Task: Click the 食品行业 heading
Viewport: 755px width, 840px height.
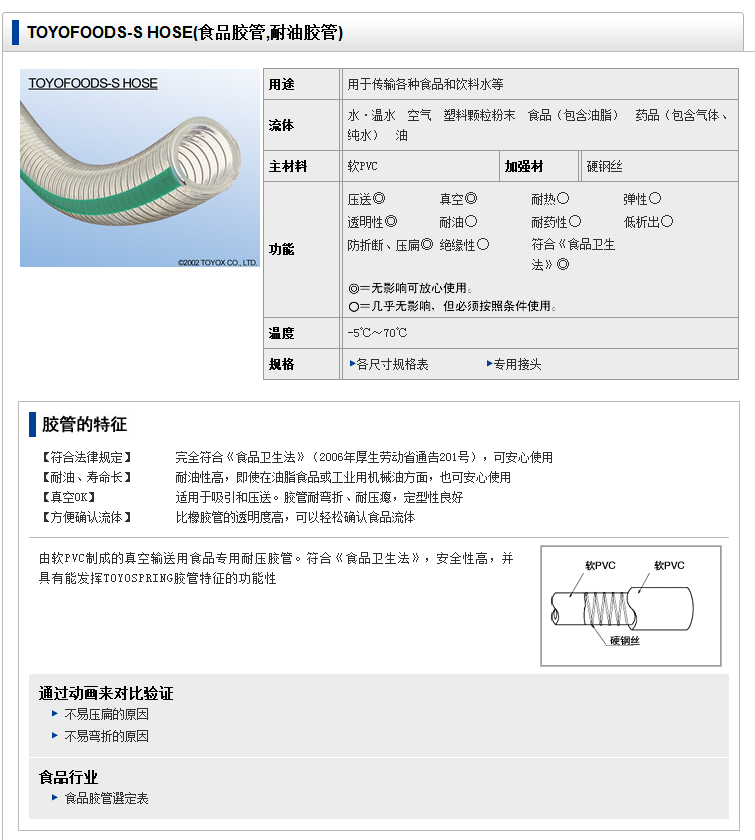Action: pyautogui.click(x=69, y=777)
